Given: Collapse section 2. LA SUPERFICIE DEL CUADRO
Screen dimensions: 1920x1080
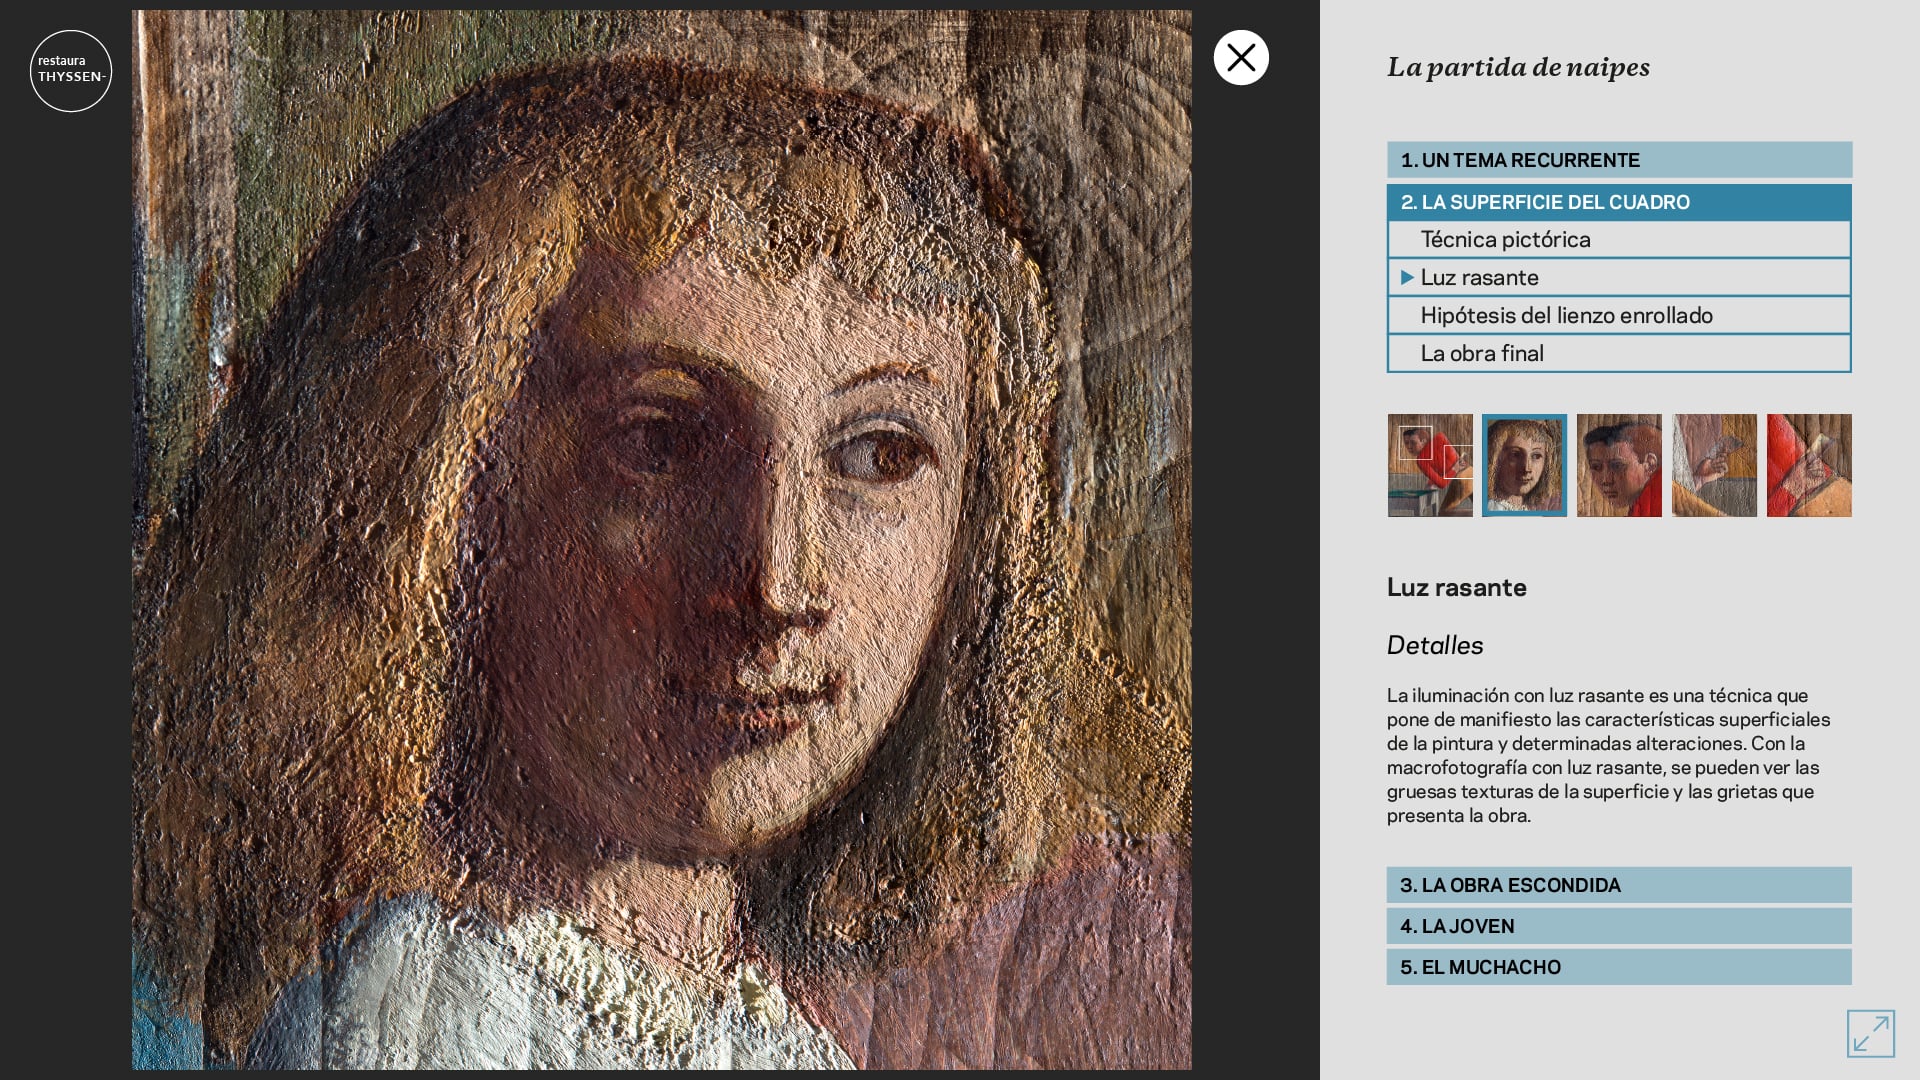Looking at the screenshot, I should click(x=1619, y=202).
